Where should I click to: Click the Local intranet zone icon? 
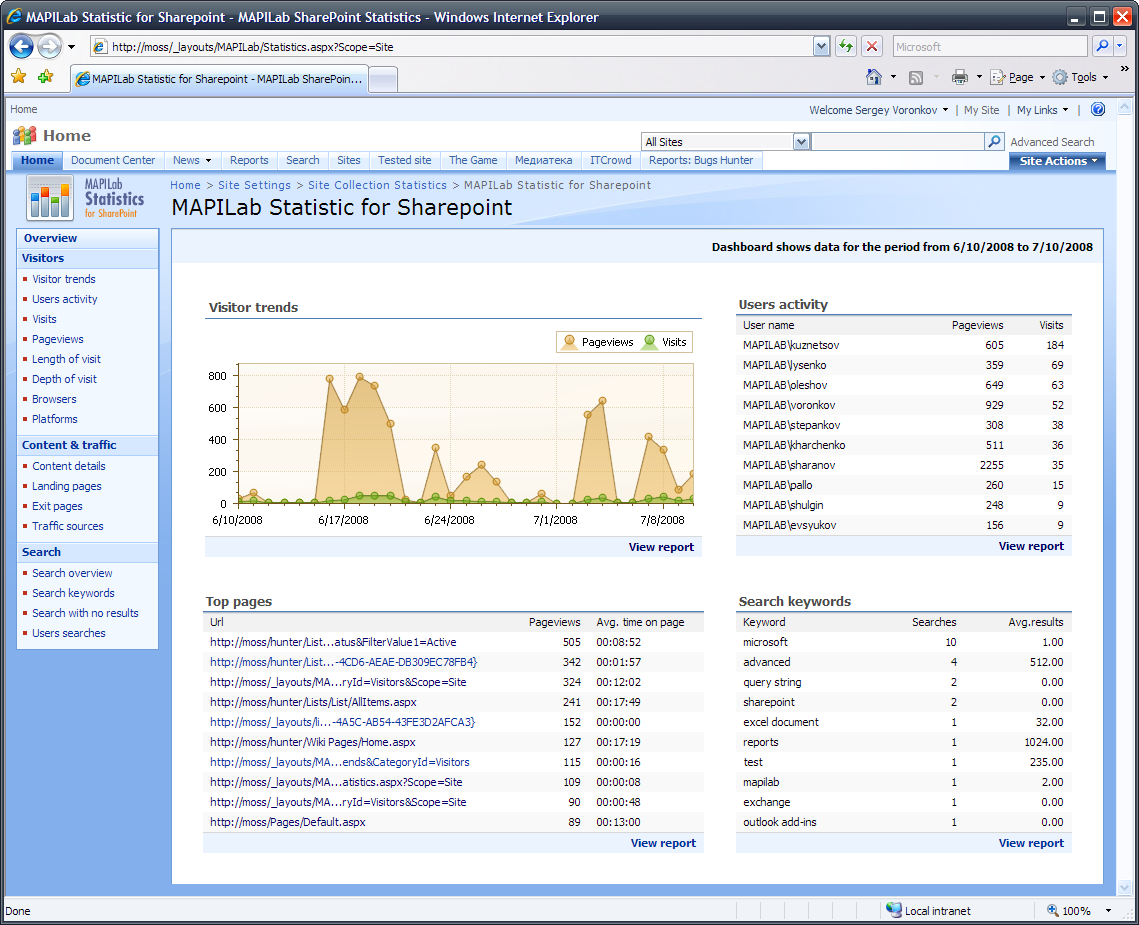tap(893, 910)
